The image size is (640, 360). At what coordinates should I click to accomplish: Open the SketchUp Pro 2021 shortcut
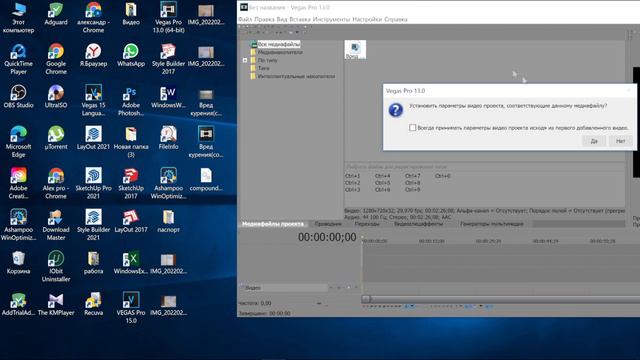tap(93, 183)
